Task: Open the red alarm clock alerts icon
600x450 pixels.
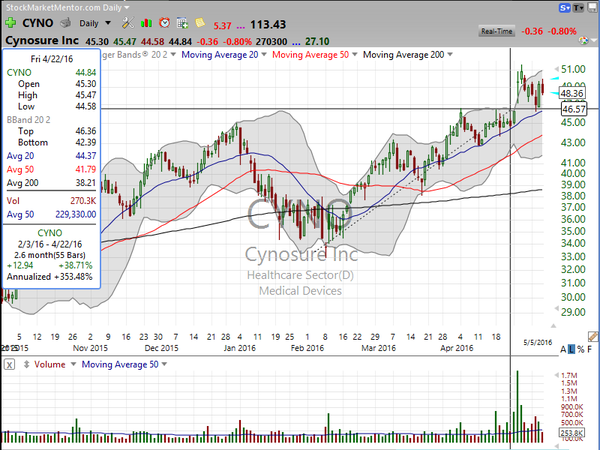Action: coord(165,23)
